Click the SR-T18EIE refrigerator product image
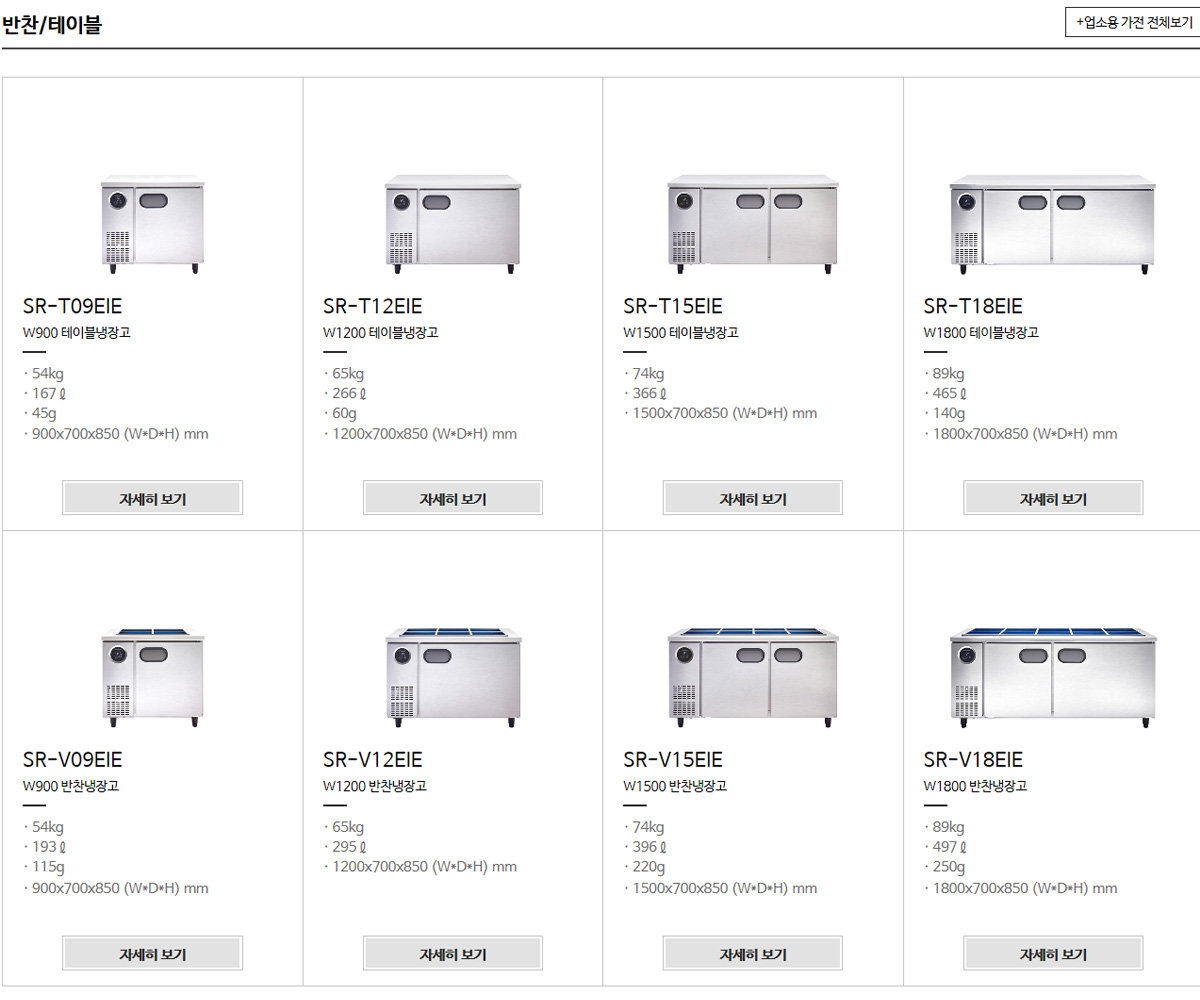 coord(1052,225)
